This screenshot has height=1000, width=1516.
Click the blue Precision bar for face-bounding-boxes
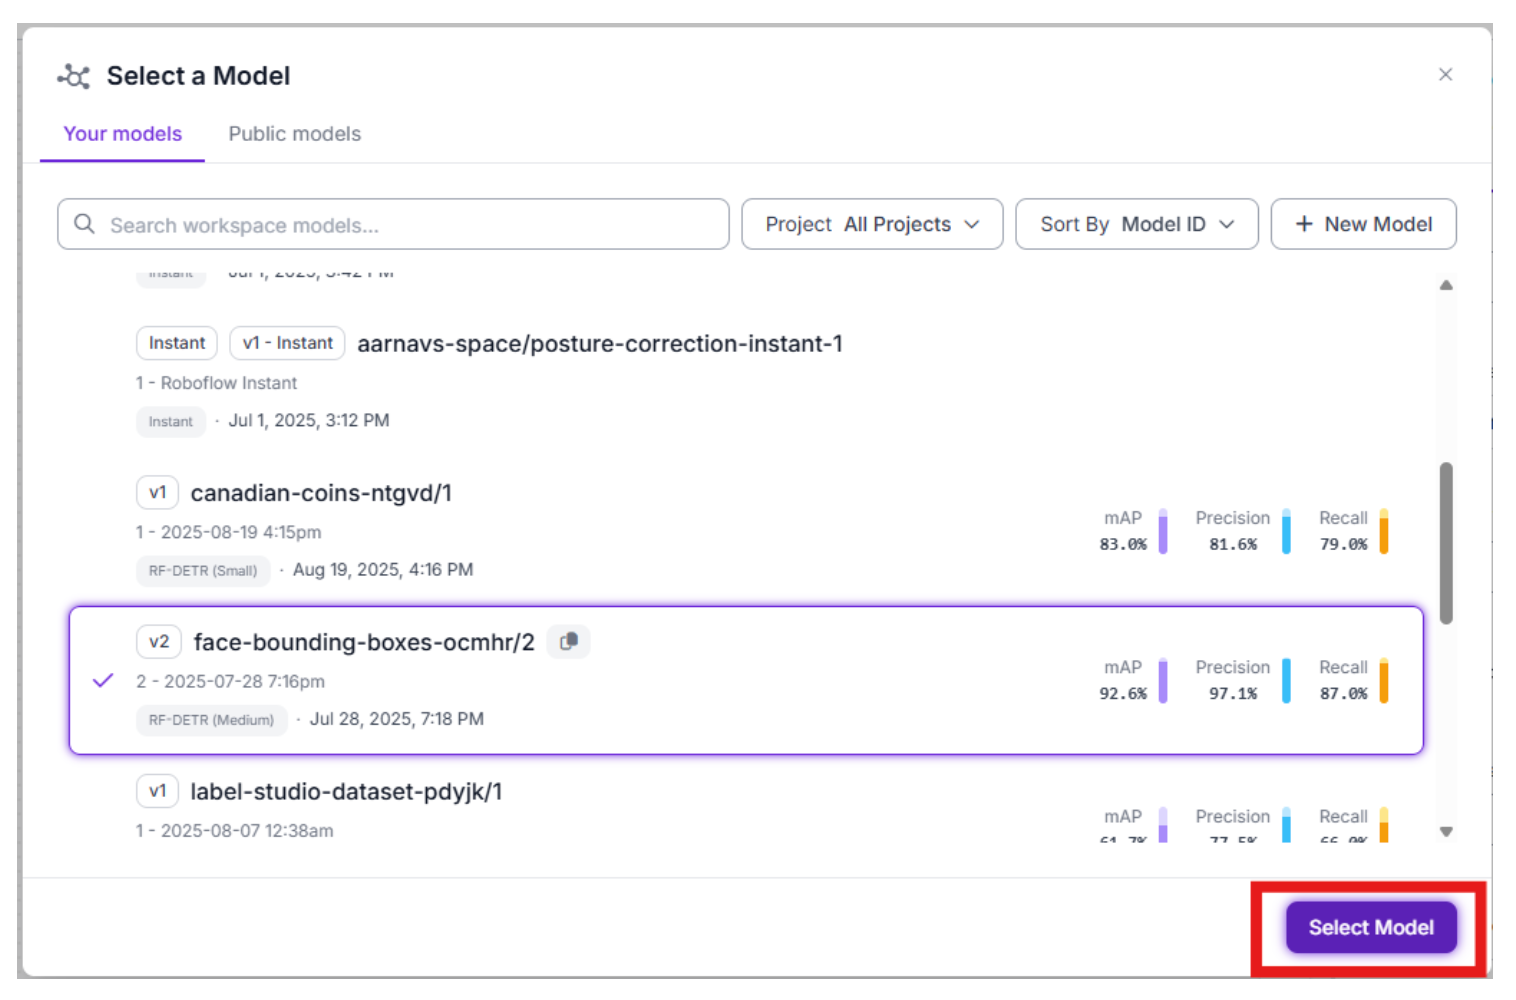[1286, 680]
